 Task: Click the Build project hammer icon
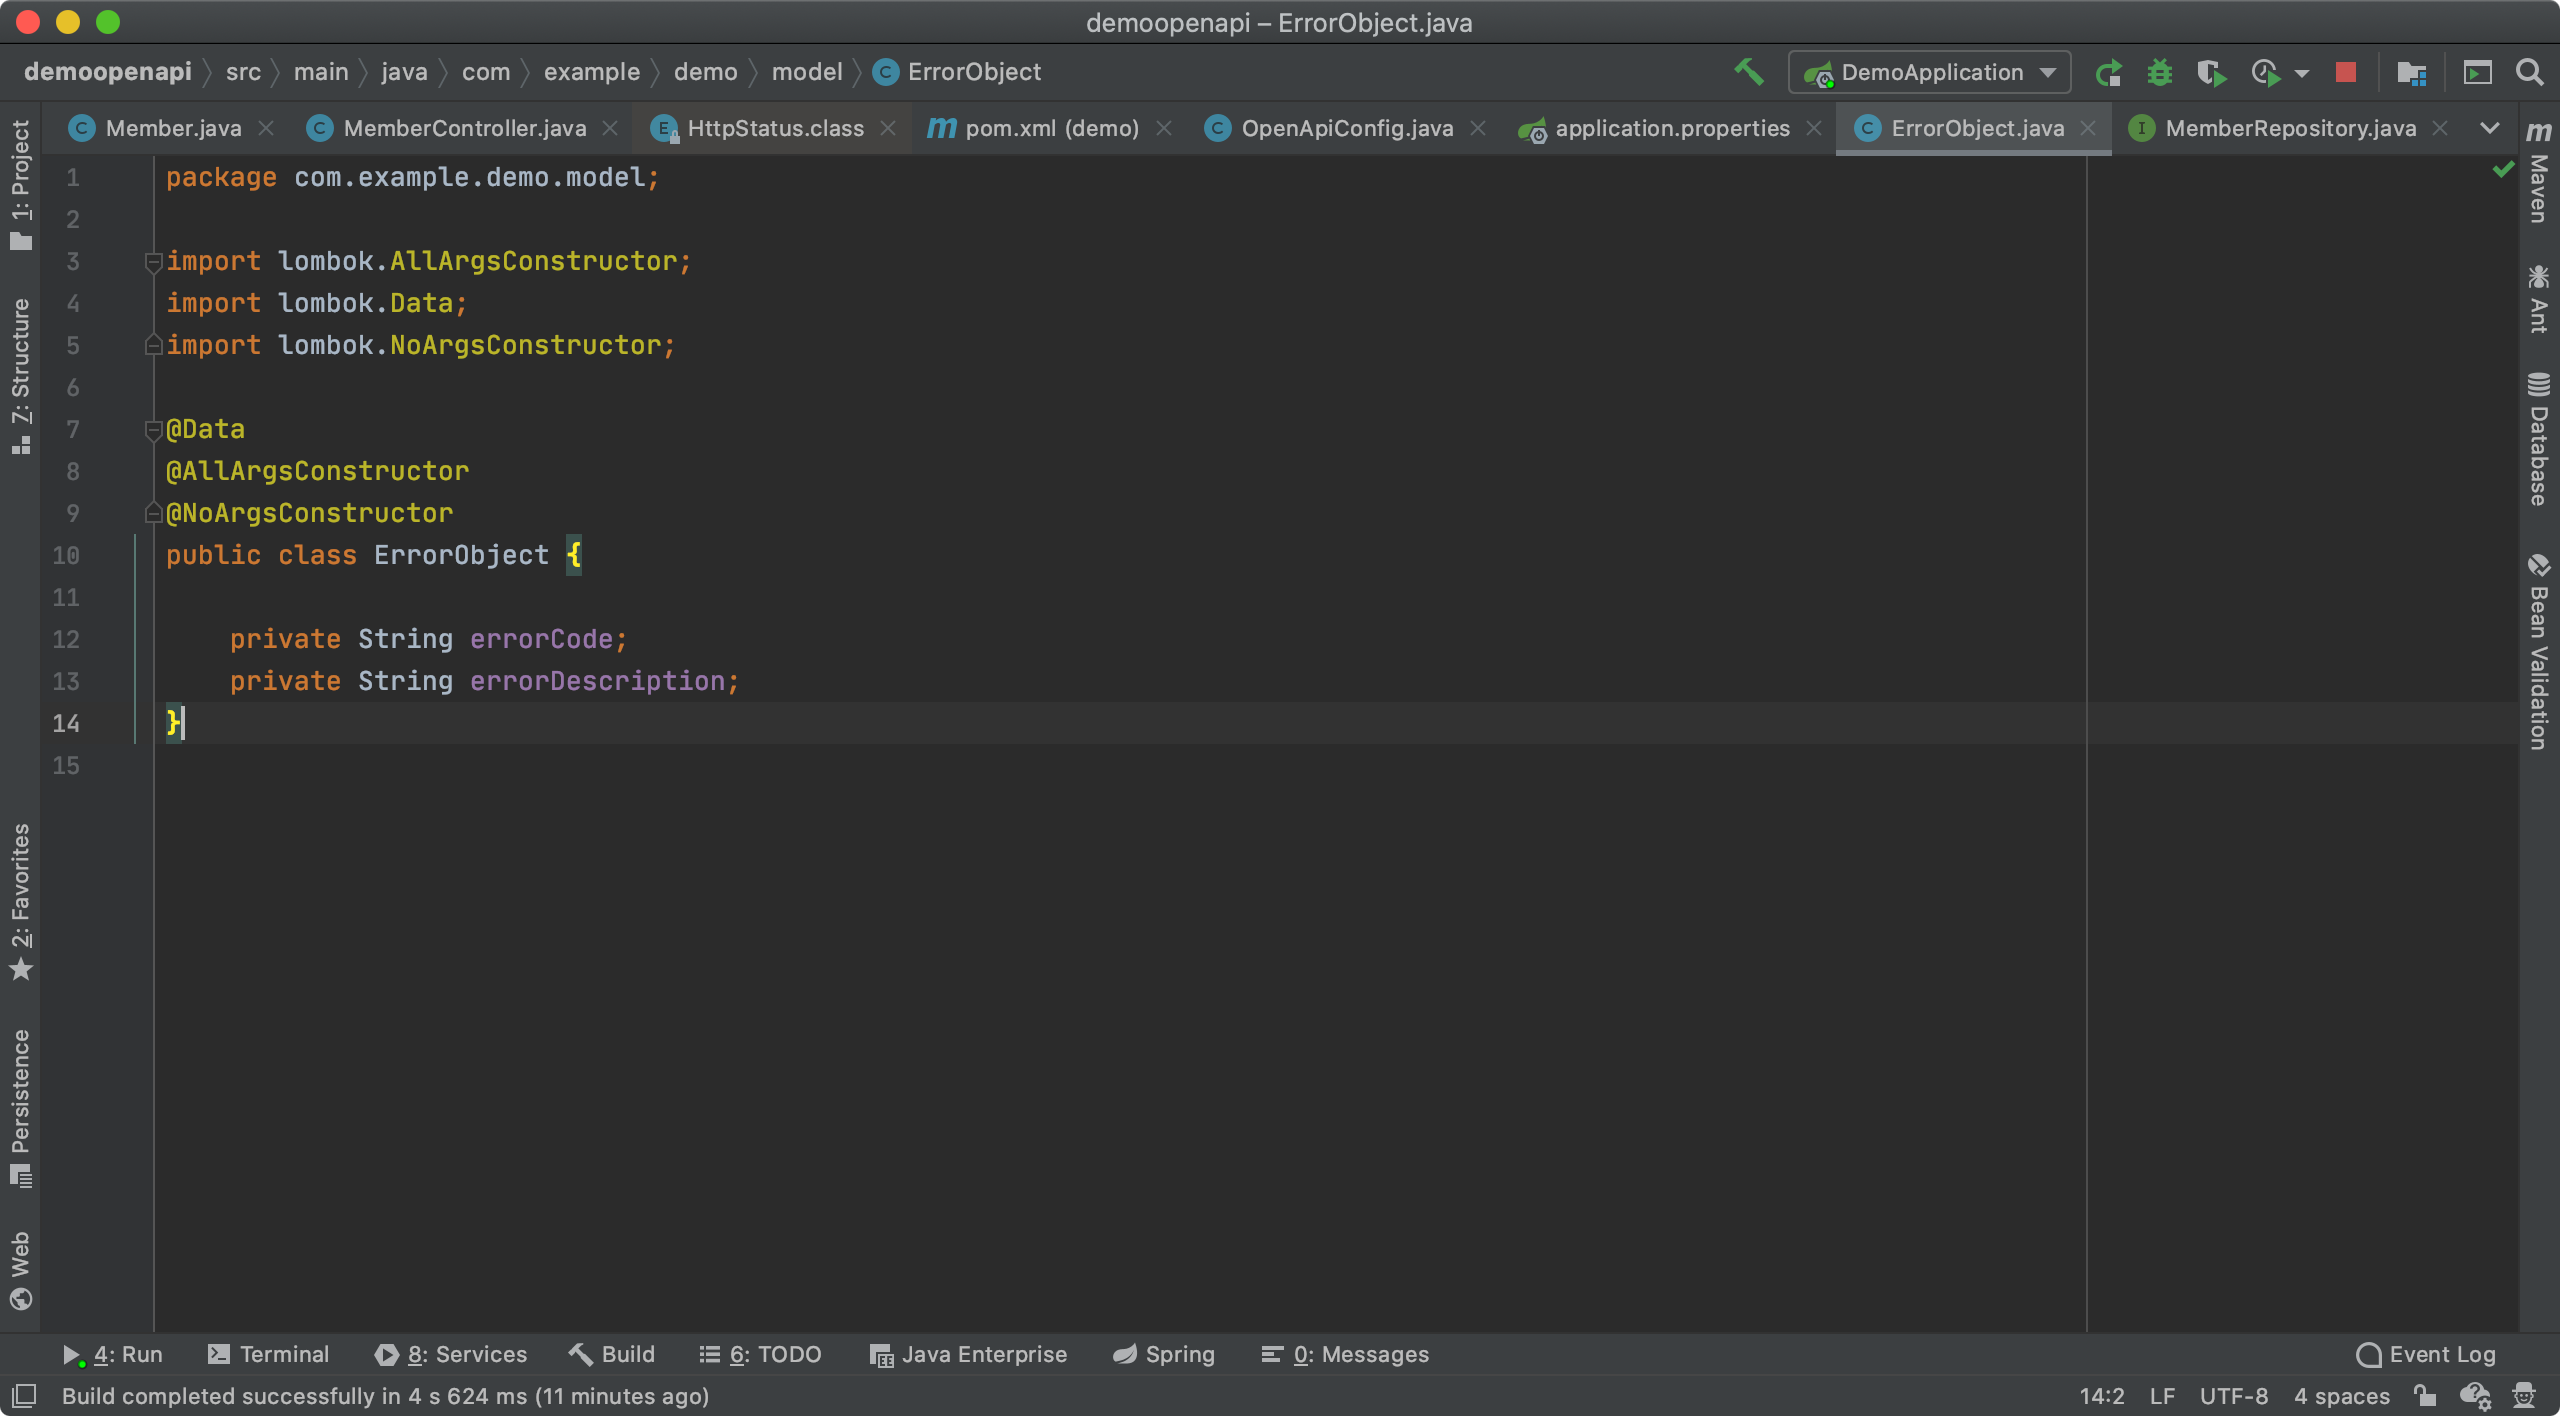pyautogui.click(x=1749, y=72)
